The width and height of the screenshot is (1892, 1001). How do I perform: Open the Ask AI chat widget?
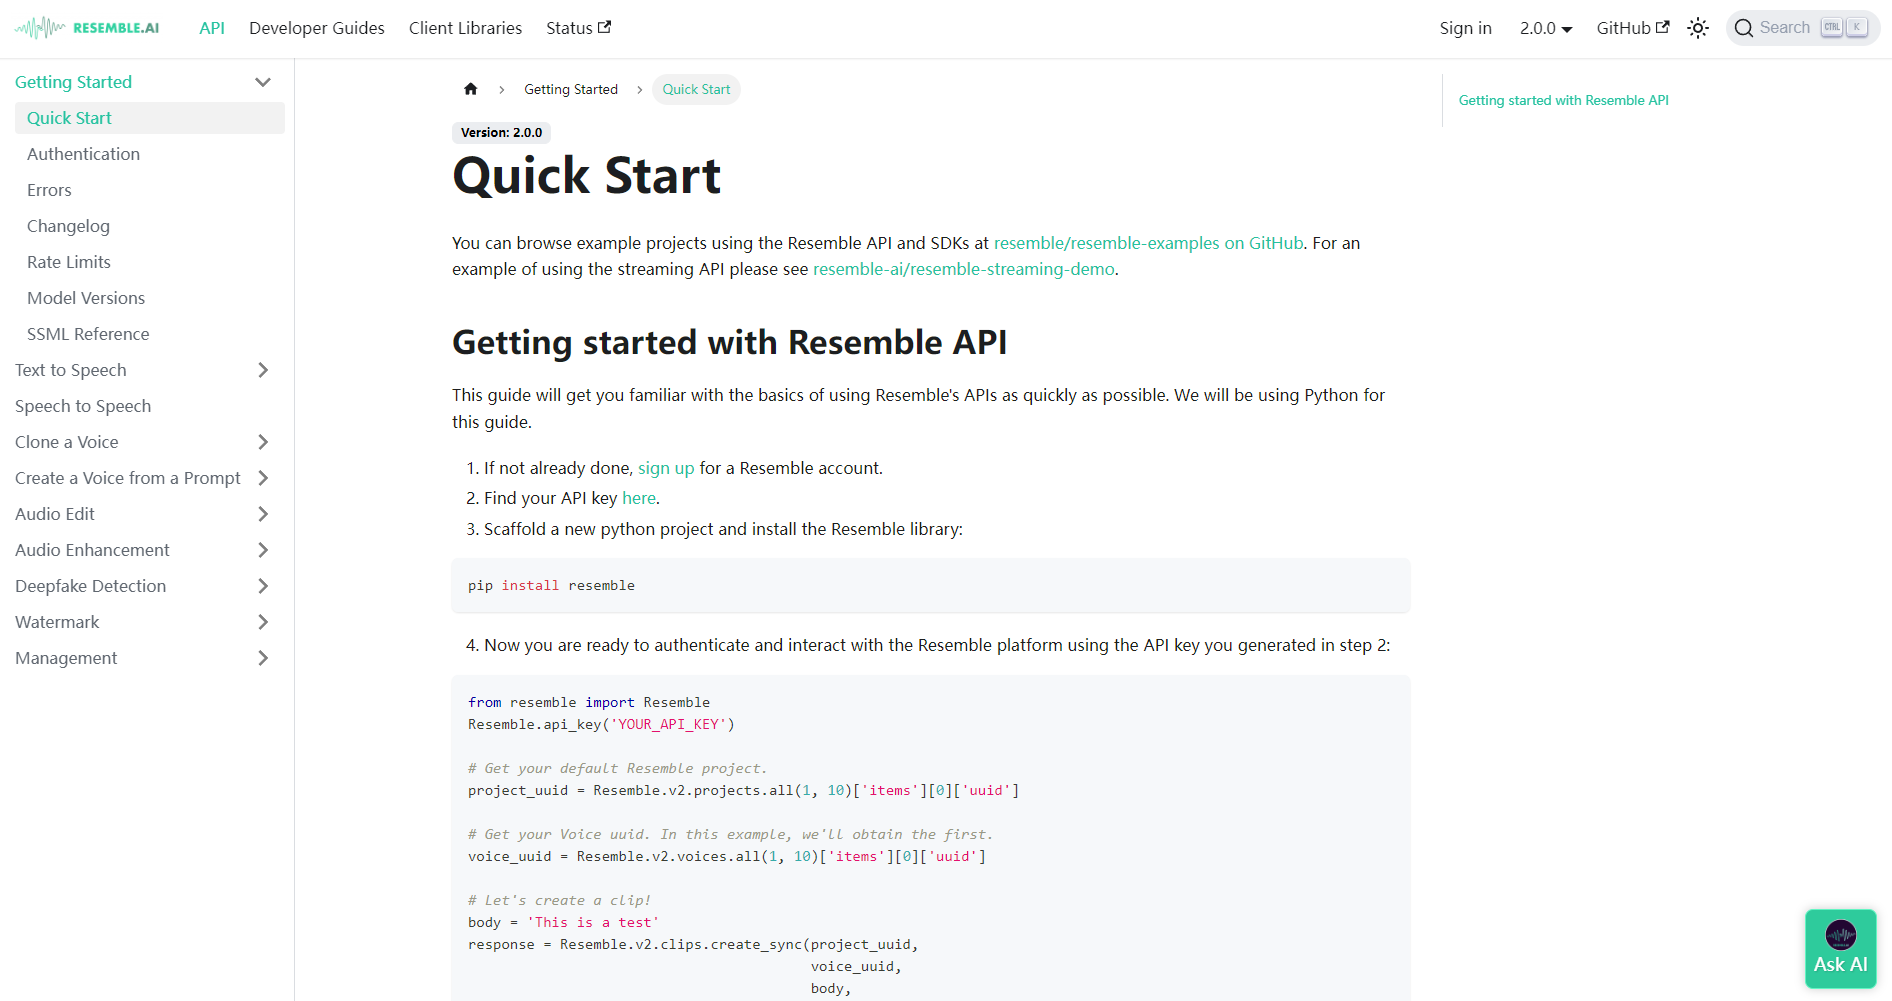click(1840, 948)
